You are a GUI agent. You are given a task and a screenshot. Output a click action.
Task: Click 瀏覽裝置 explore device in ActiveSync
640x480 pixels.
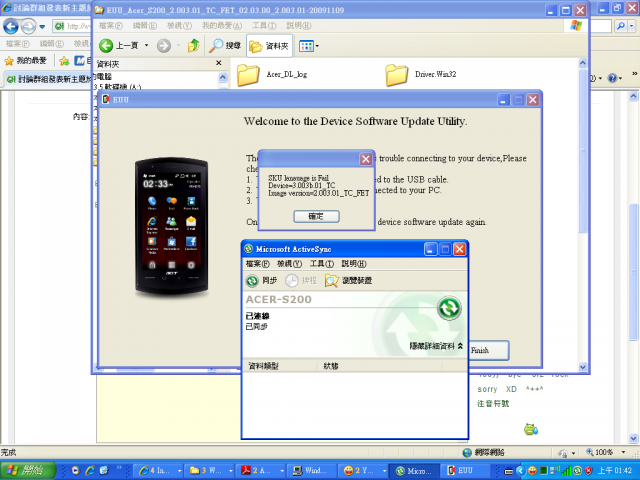[x=348, y=280]
